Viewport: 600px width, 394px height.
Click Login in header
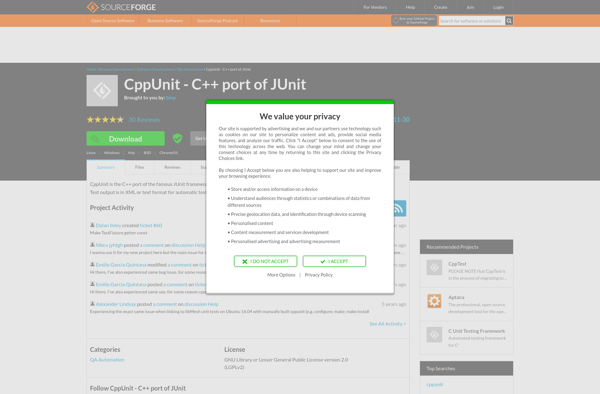click(x=498, y=7)
